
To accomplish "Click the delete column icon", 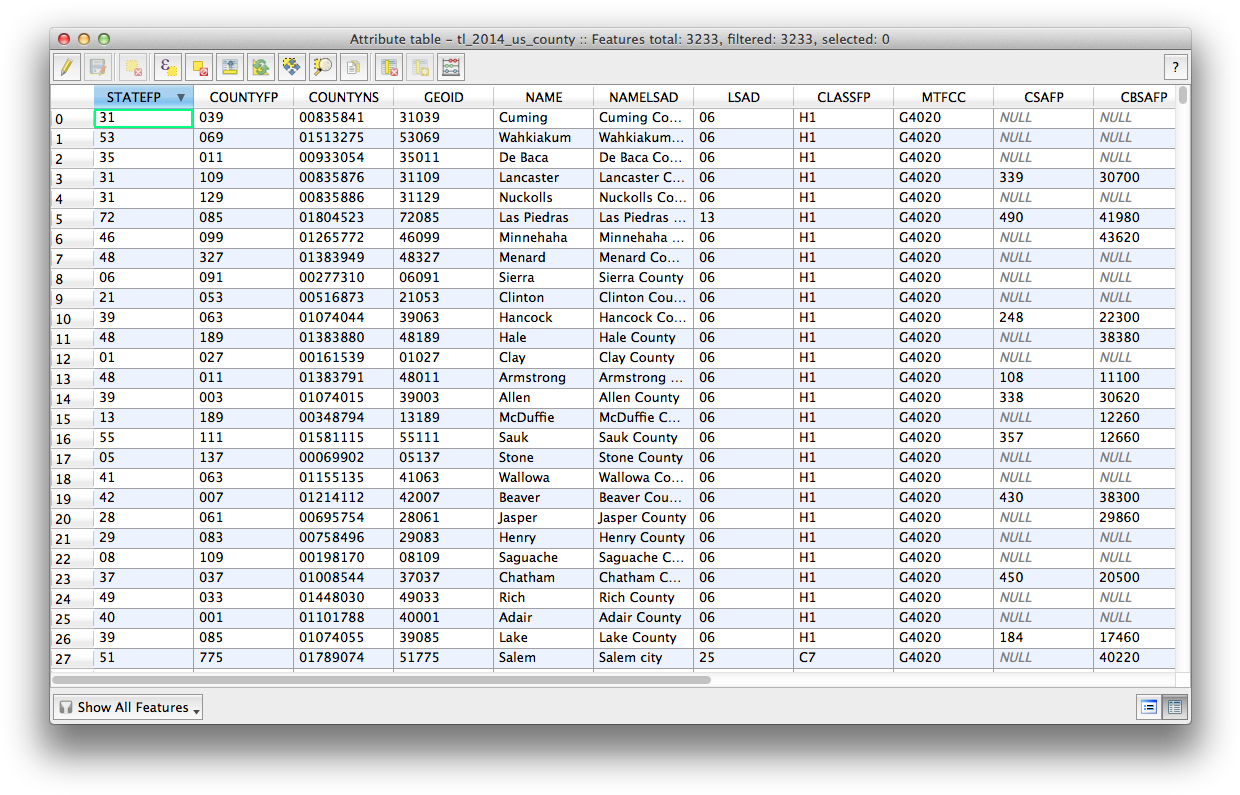I will (389, 67).
